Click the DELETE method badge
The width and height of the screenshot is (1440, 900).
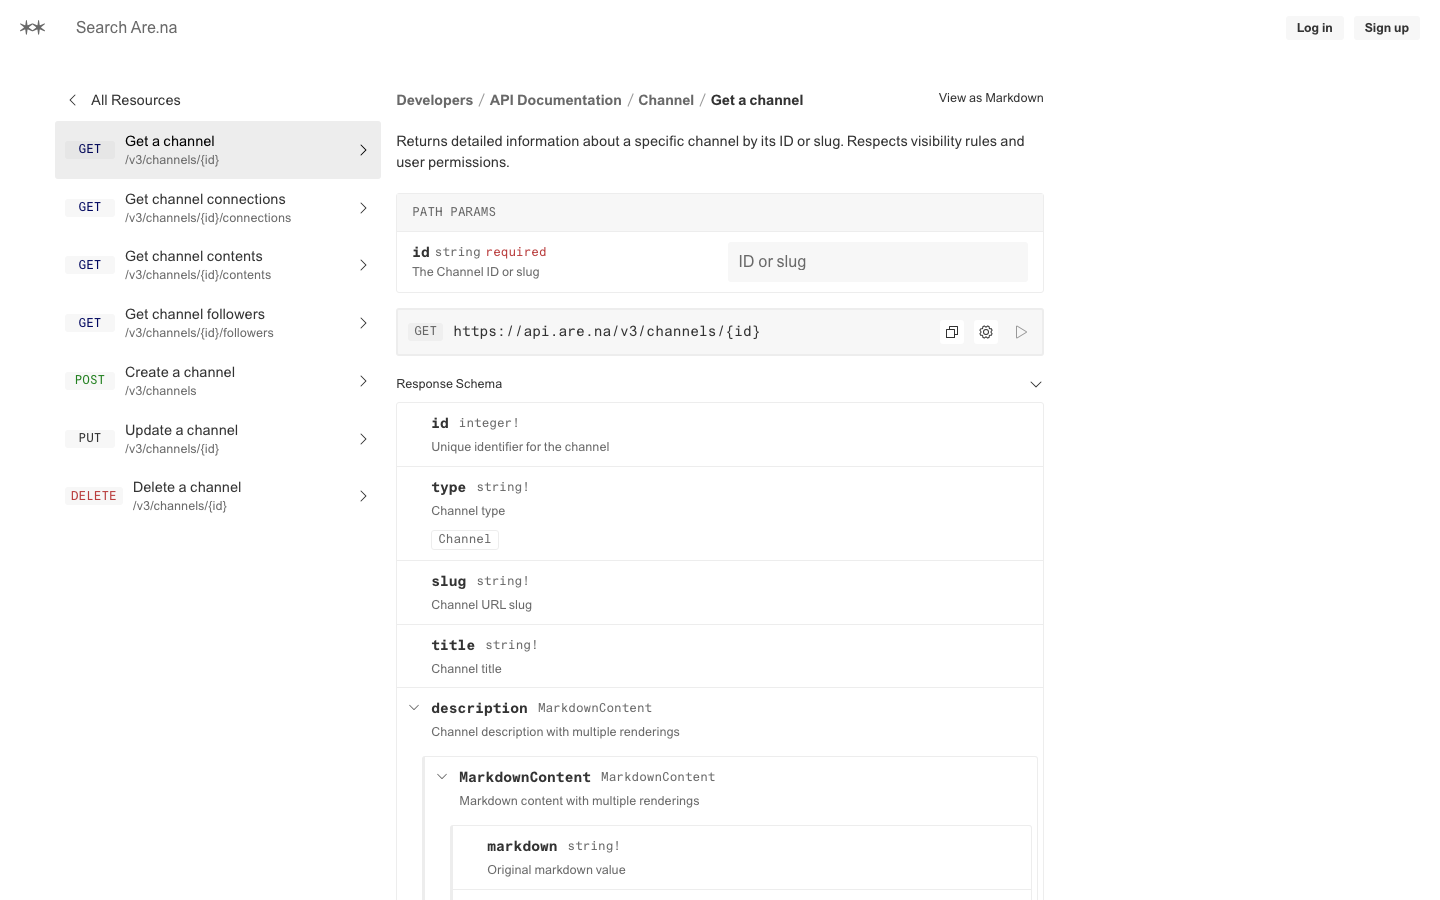(94, 496)
